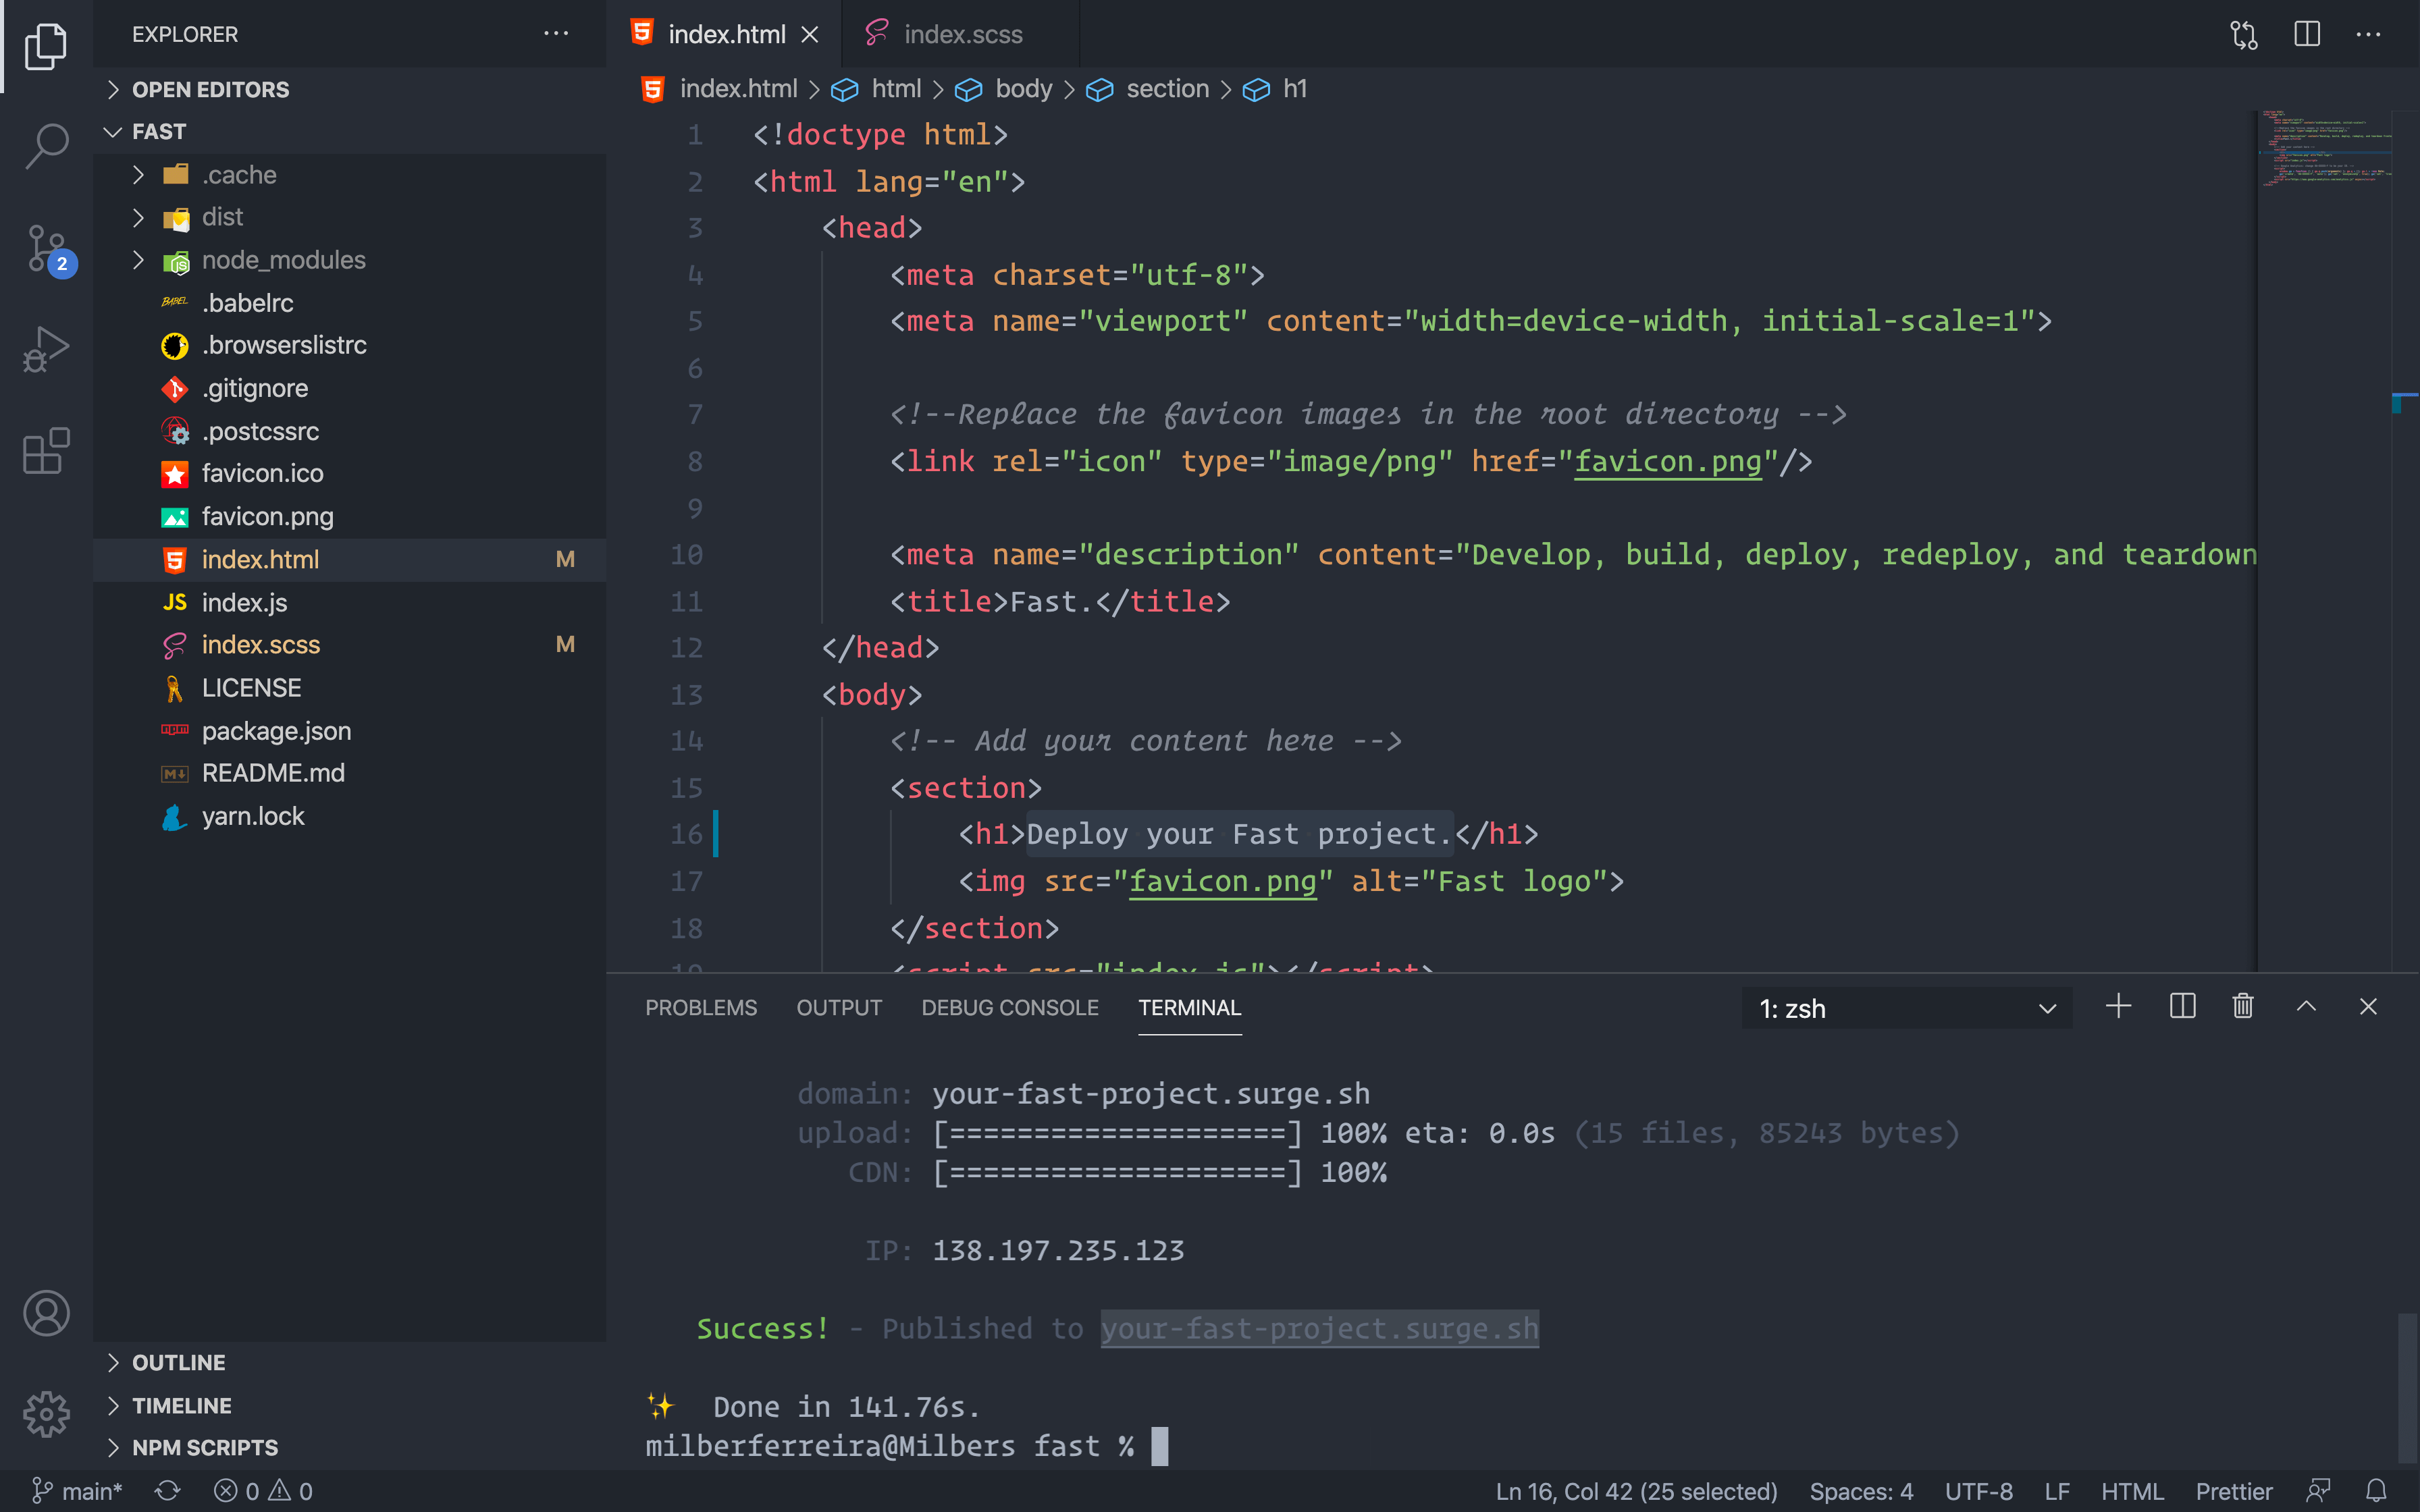The image size is (2420, 1512).
Task: Click the your-fast-project.surge.sh link in terminal
Action: pyautogui.click(x=1319, y=1328)
